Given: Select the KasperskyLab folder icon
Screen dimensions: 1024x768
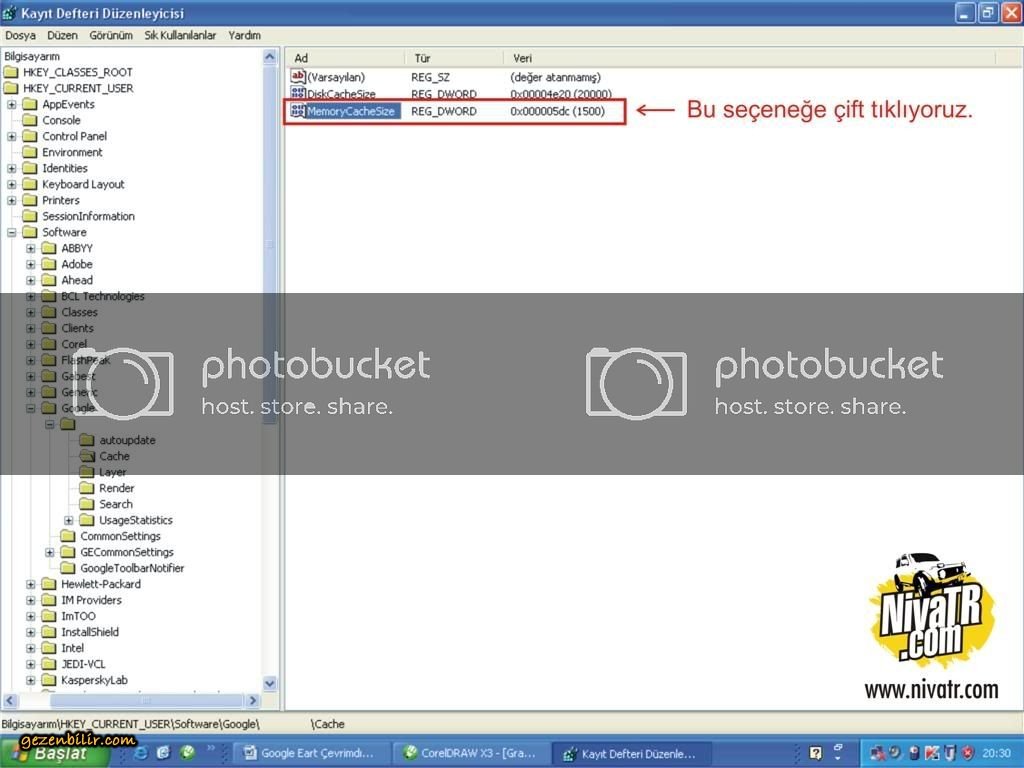Looking at the screenshot, I should pyautogui.click(x=49, y=680).
